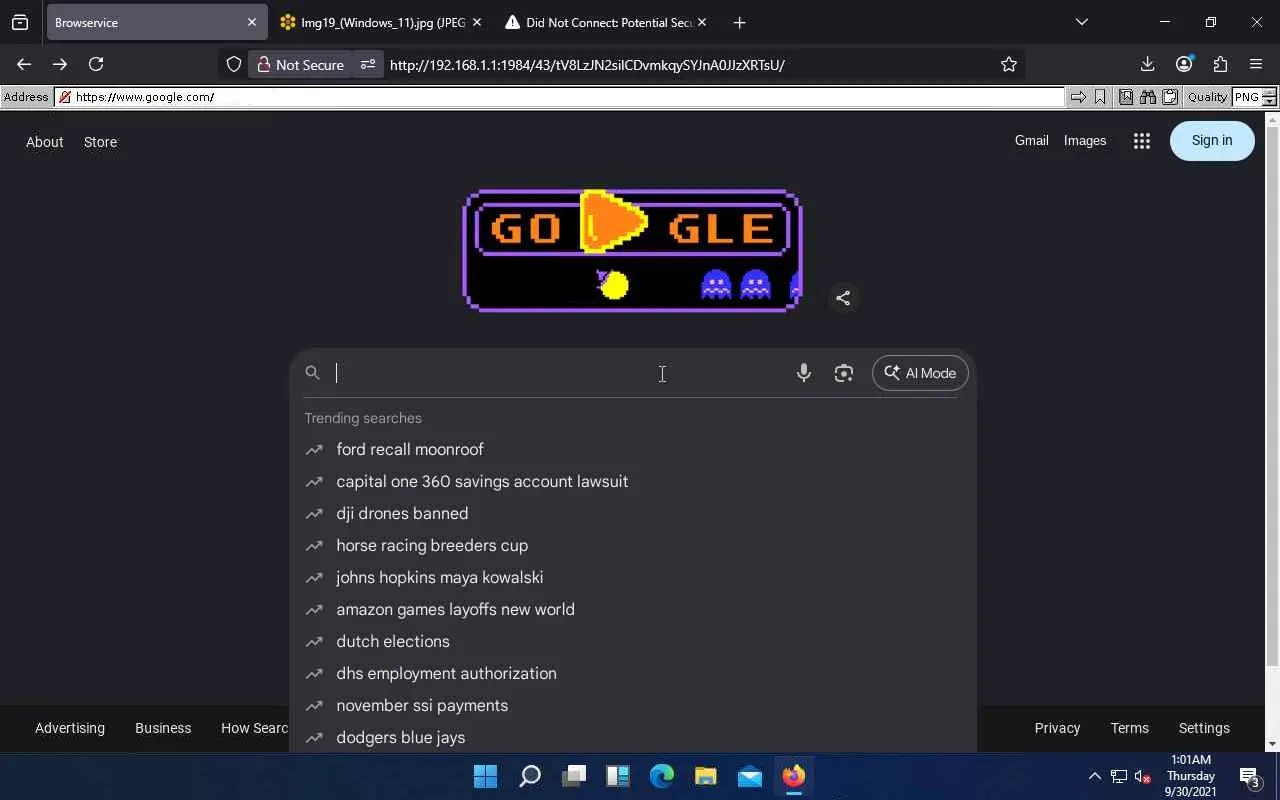Open the Advertising footer link
The width and height of the screenshot is (1280, 800).
click(70, 728)
